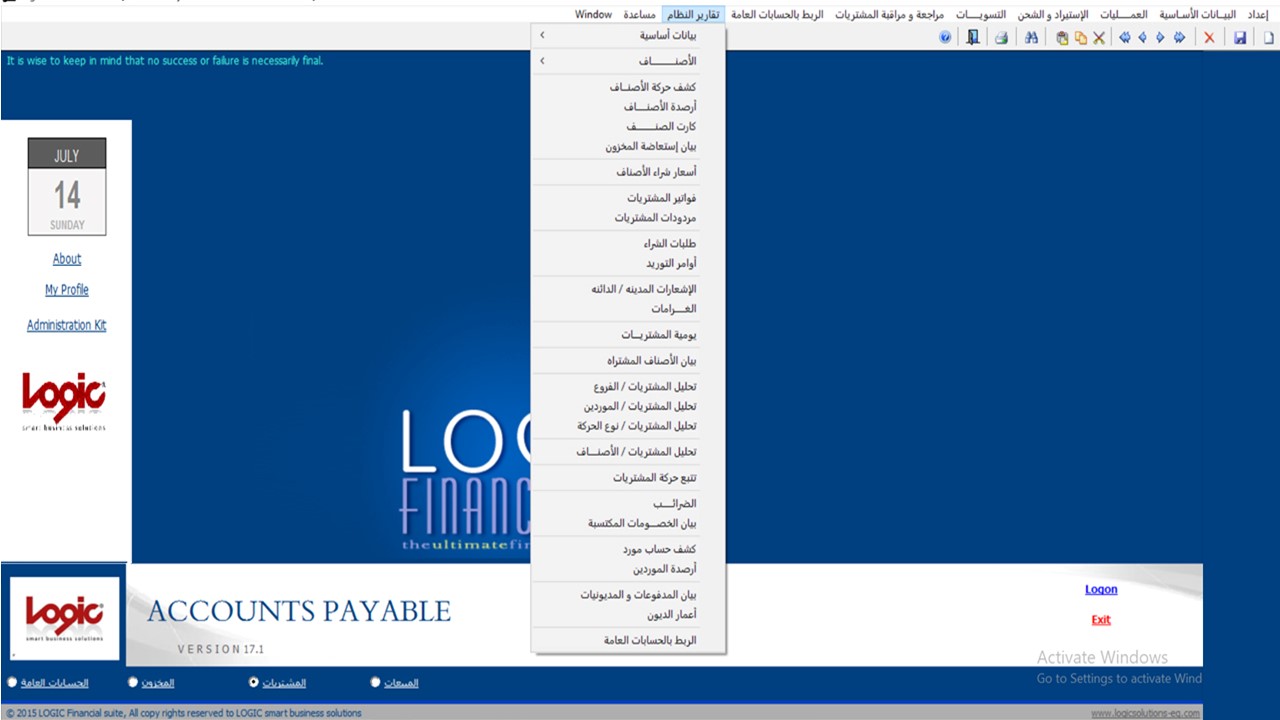Select the المبيعات radio button
The height and width of the screenshot is (720, 1280).
pos(376,683)
